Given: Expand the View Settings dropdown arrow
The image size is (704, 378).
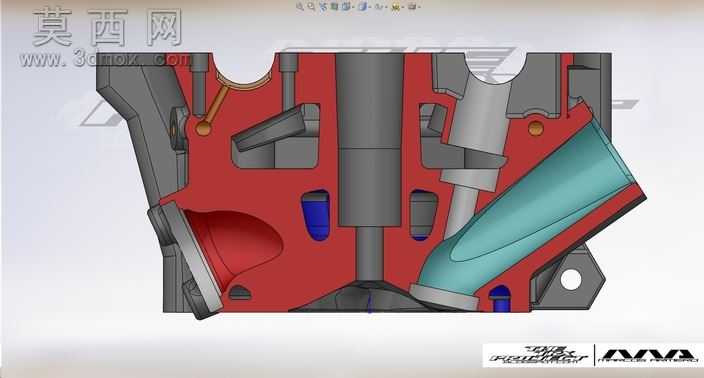Looking at the screenshot, I should coord(419,7).
